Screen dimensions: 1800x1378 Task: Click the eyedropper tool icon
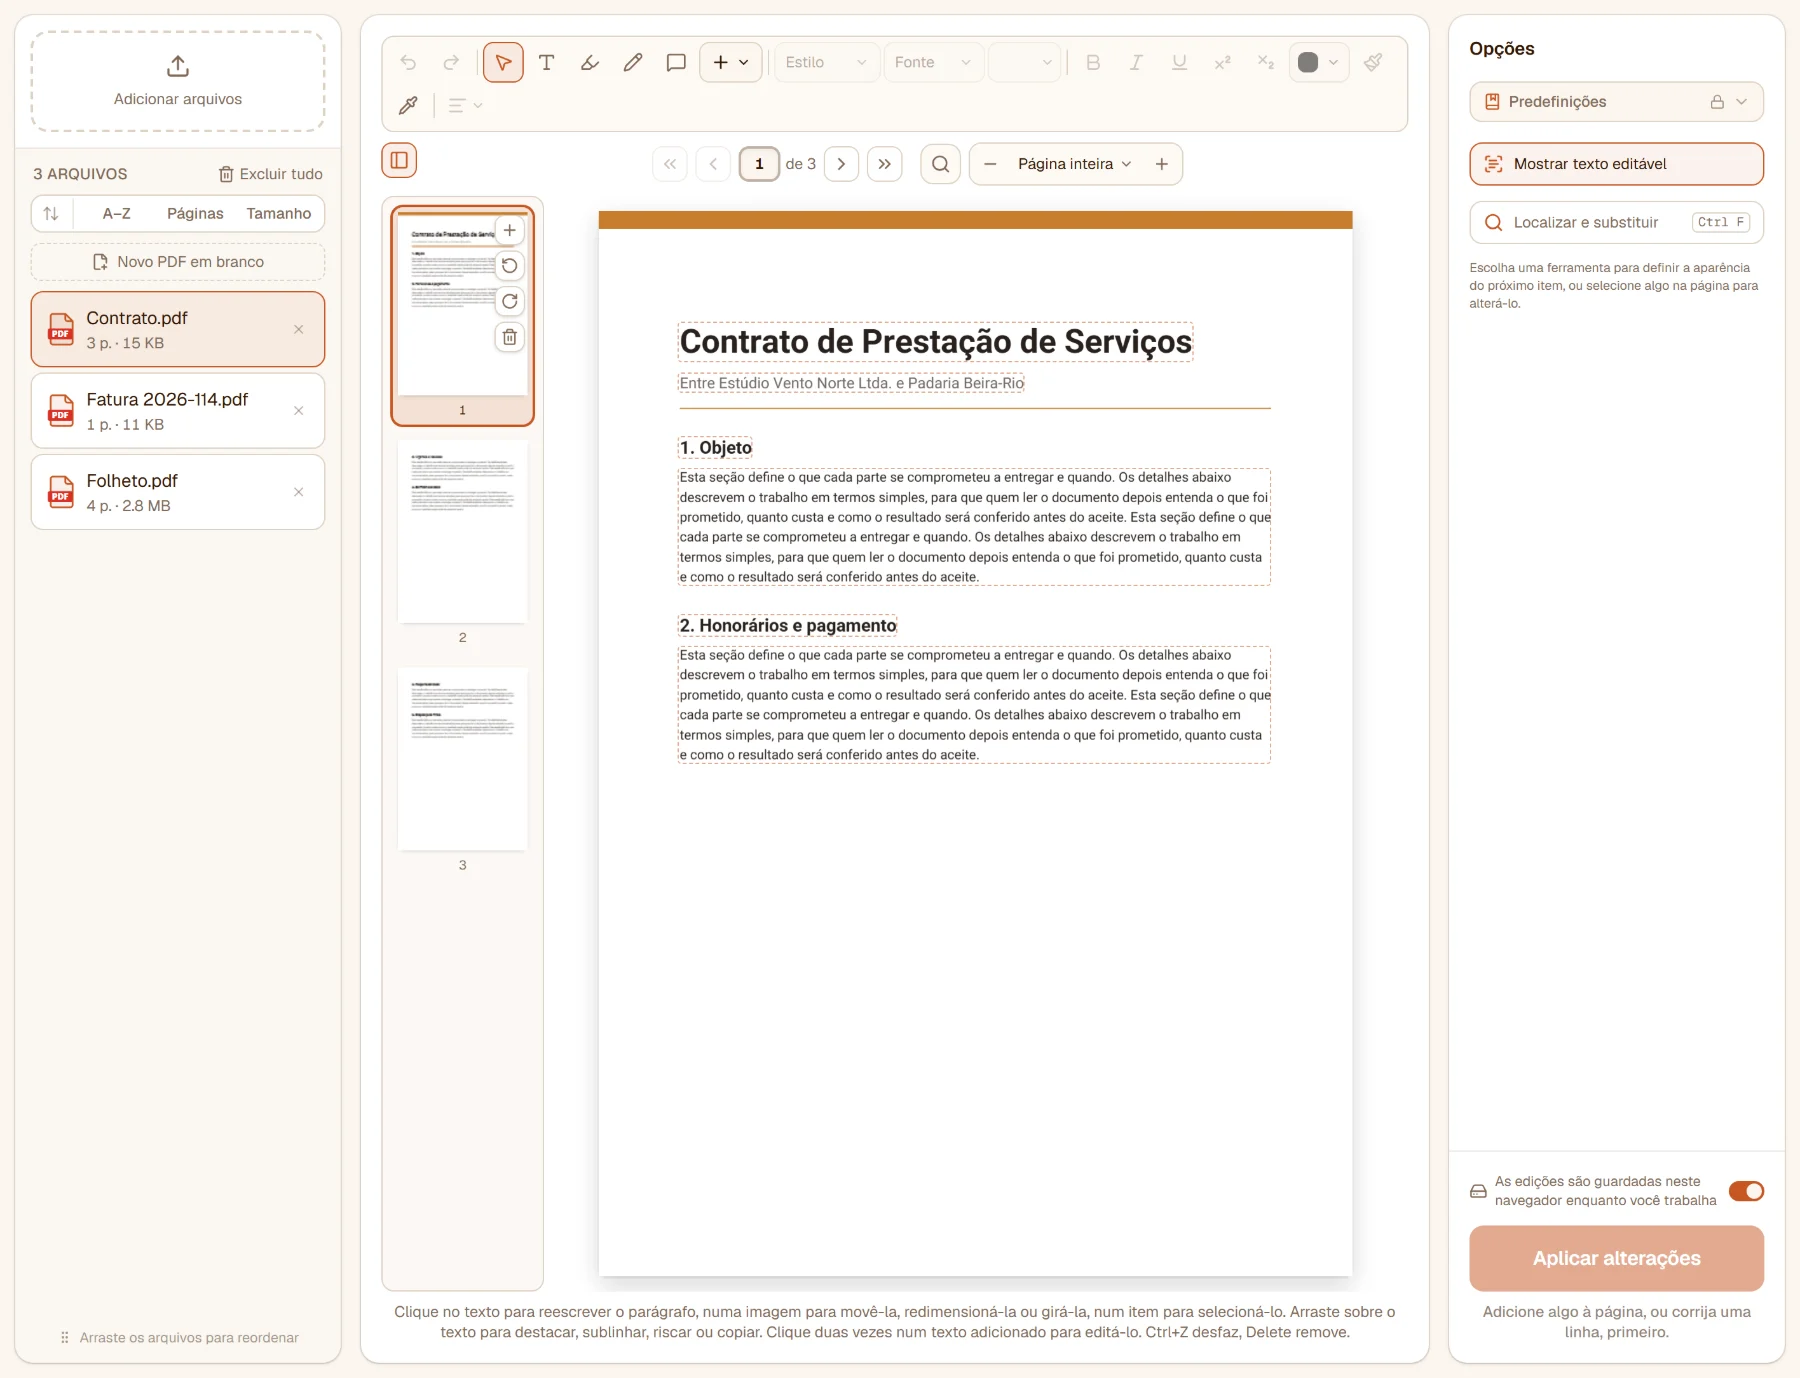pos(408,105)
